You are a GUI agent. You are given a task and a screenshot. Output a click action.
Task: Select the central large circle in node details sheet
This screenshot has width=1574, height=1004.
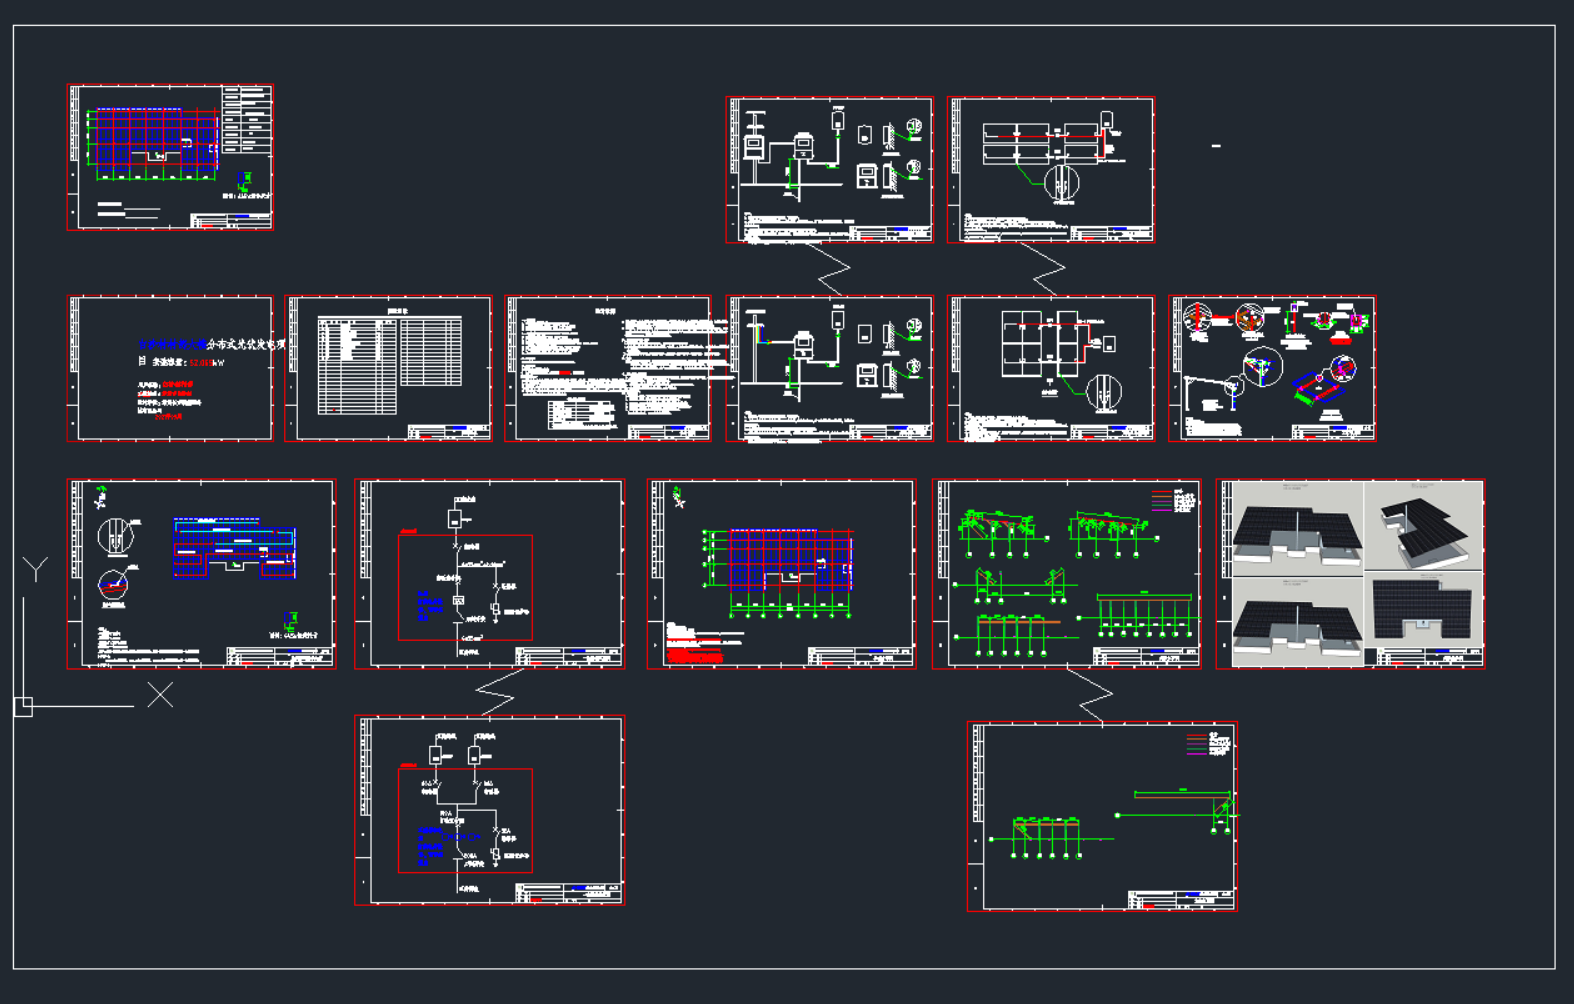point(1261,367)
